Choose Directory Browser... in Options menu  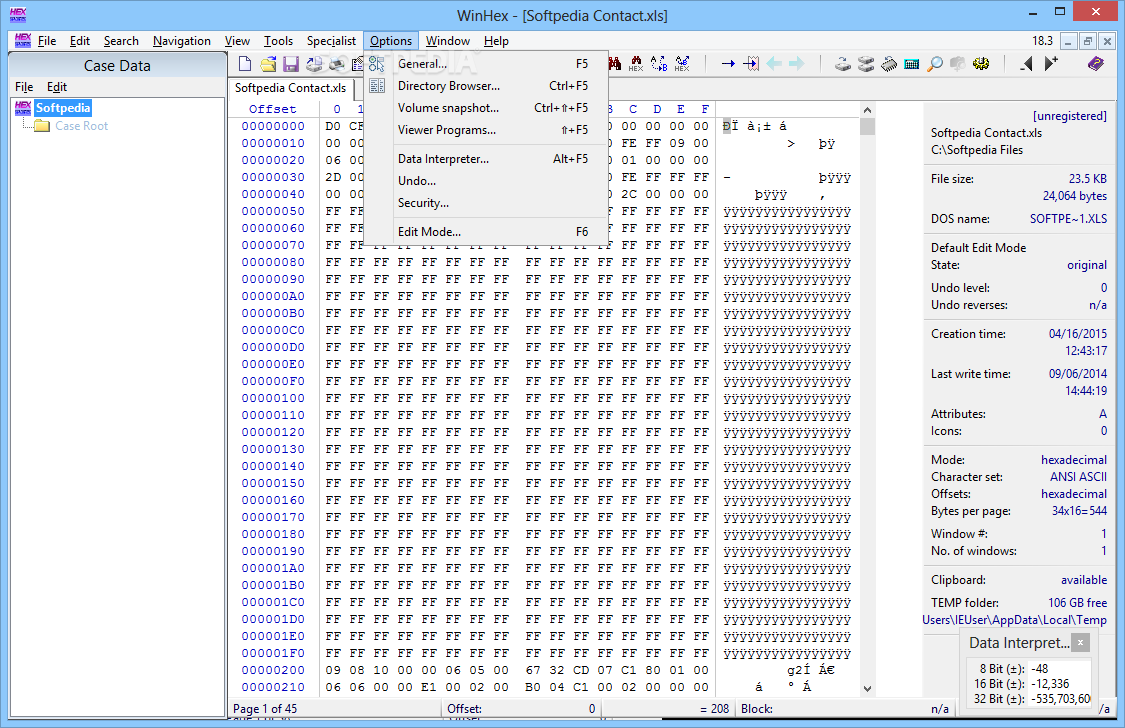[486, 86]
